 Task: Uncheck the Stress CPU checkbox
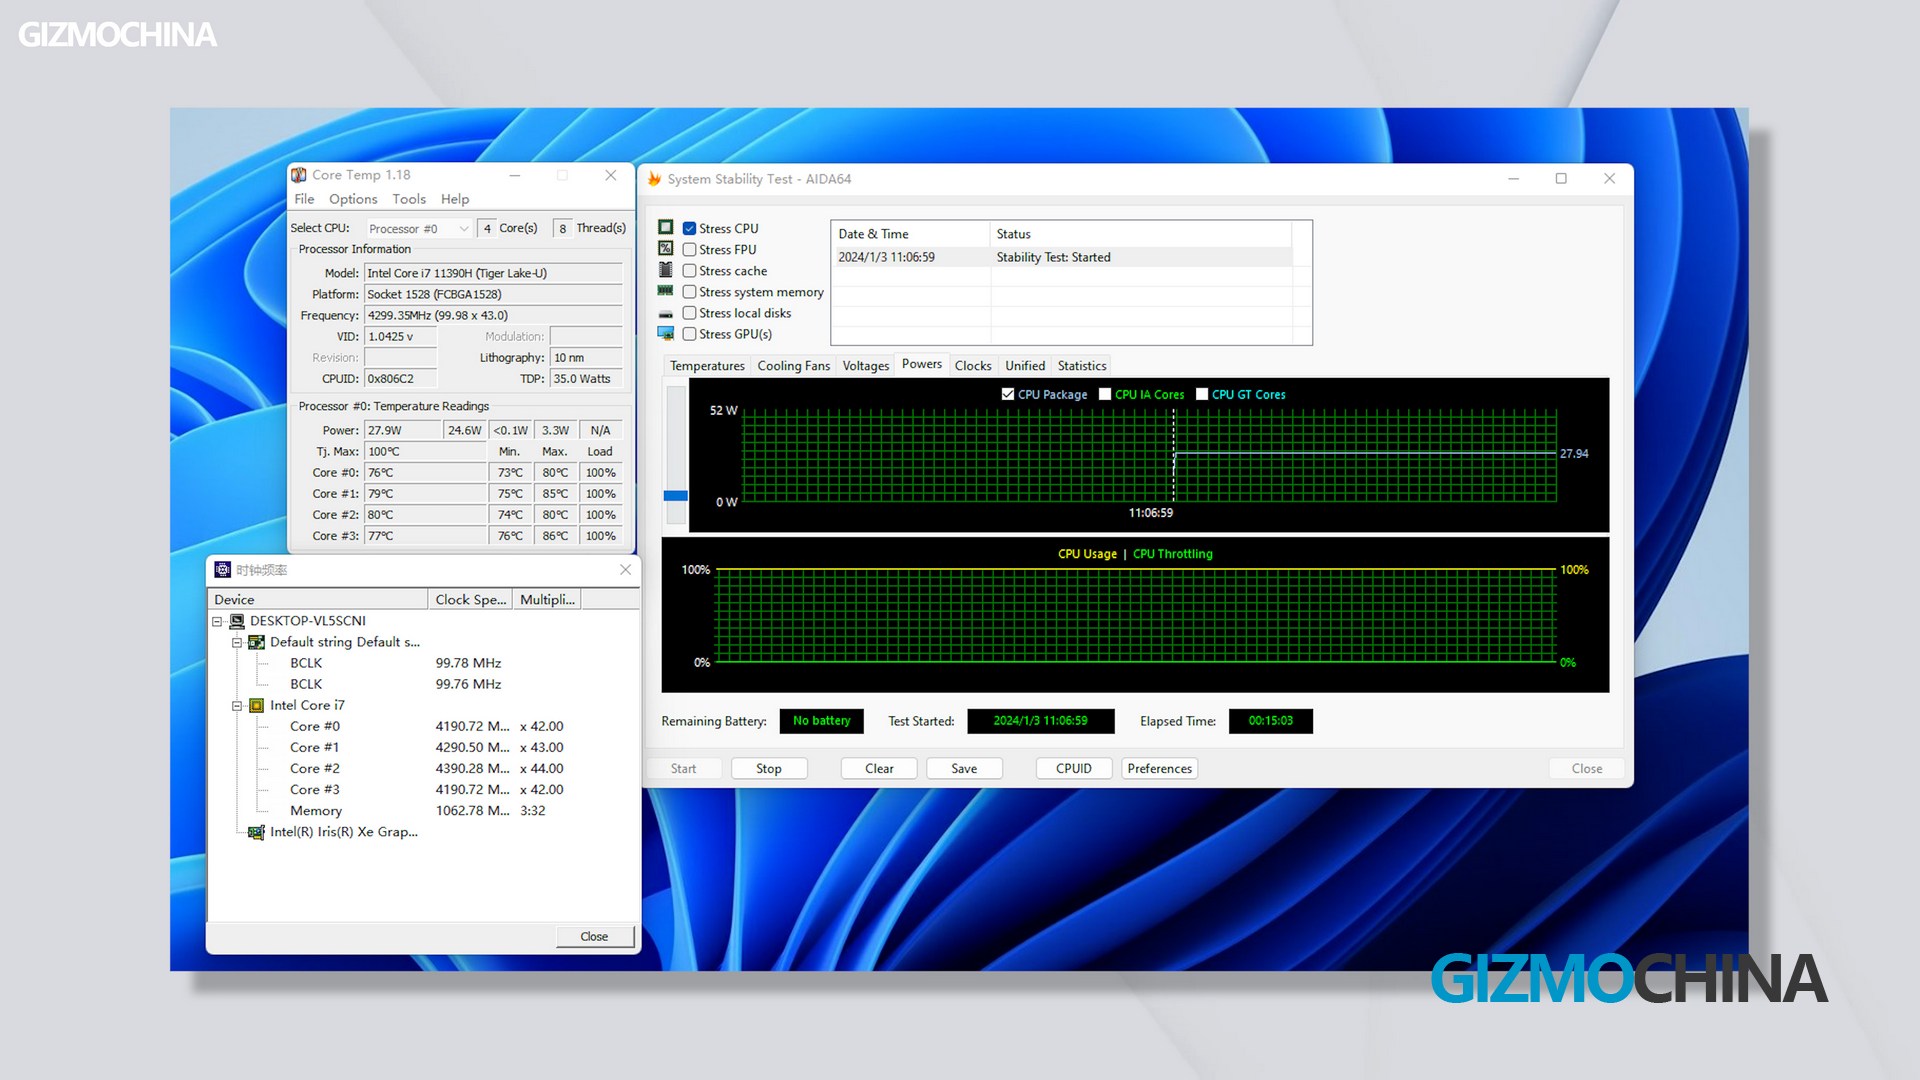pos(690,228)
